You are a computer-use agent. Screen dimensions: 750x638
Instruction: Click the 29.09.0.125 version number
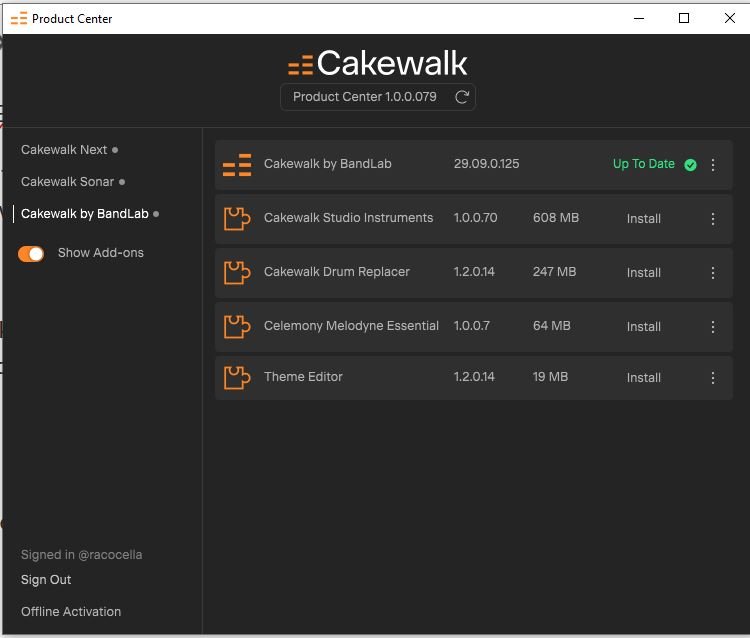click(486, 164)
